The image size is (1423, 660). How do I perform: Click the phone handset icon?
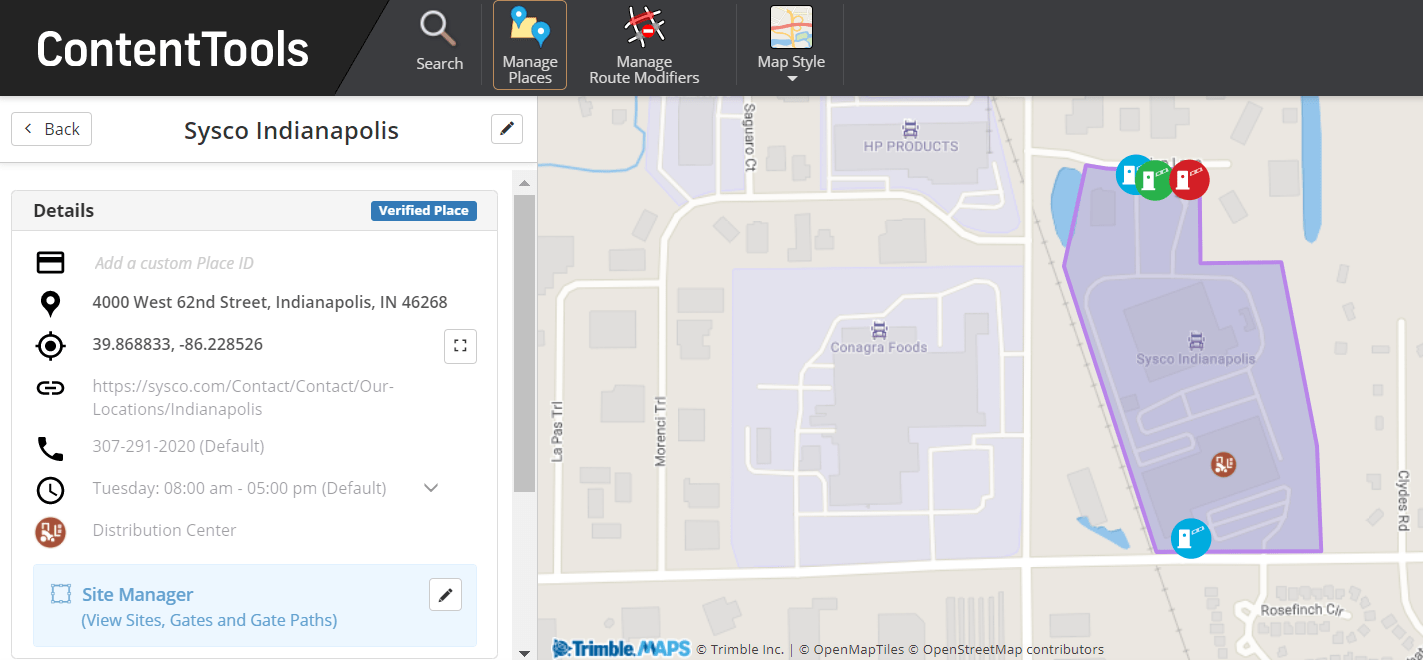(50, 448)
